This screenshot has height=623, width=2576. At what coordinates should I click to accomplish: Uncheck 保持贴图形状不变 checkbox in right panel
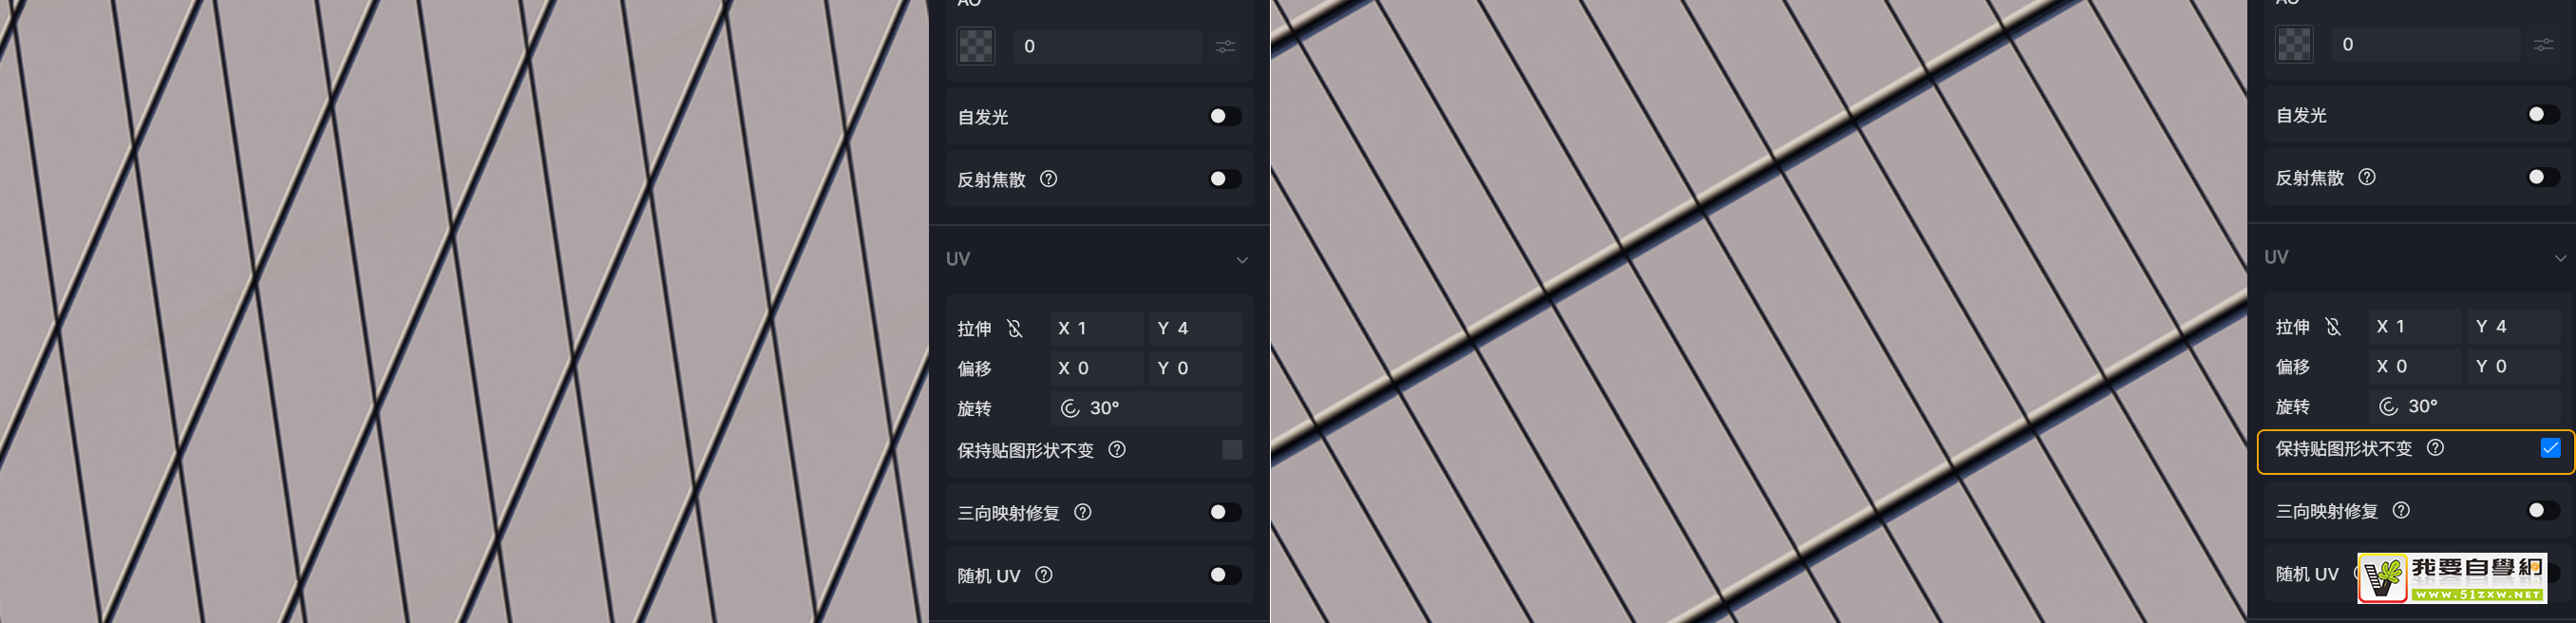(2550, 448)
